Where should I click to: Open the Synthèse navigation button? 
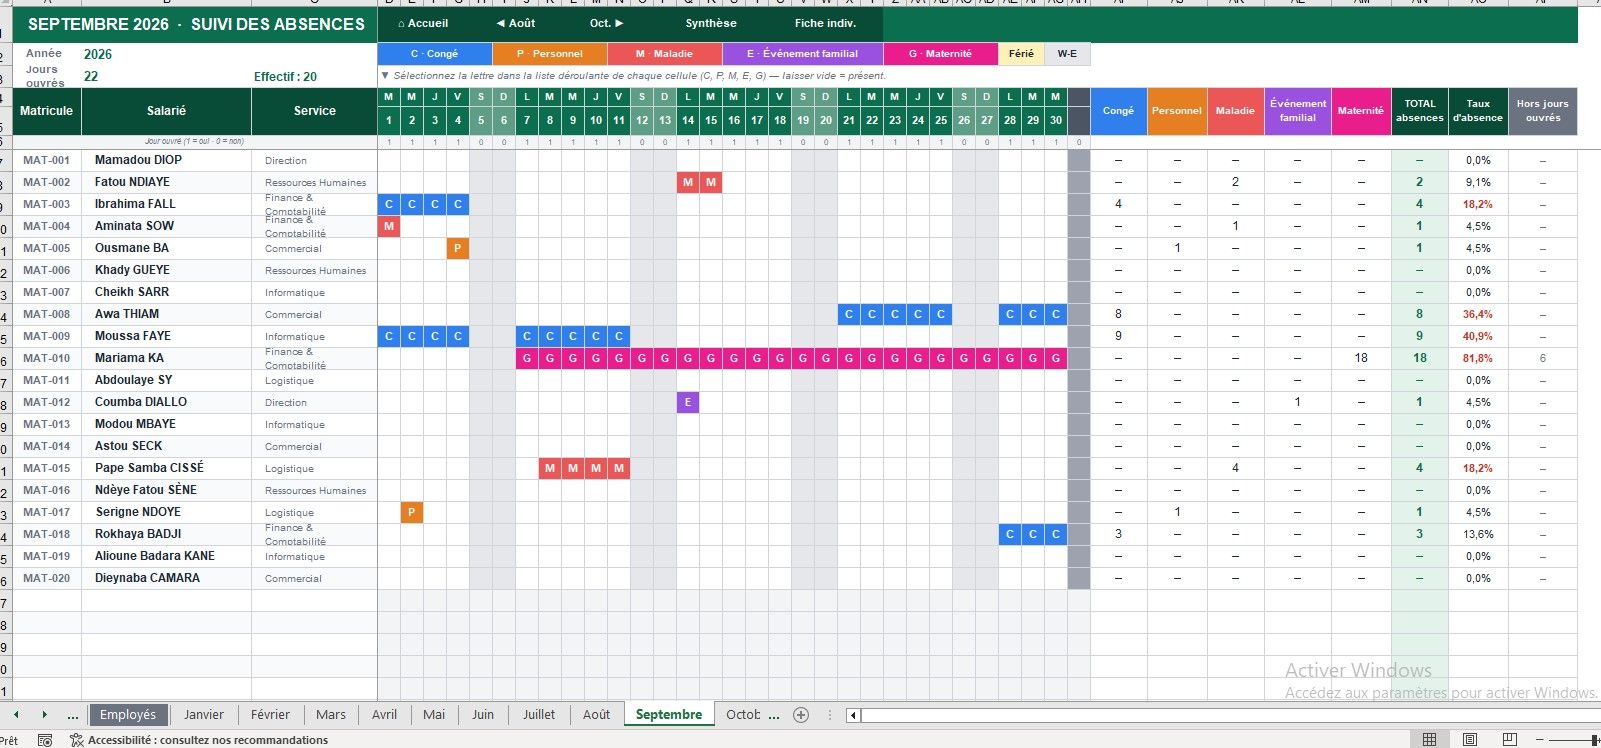coord(711,23)
